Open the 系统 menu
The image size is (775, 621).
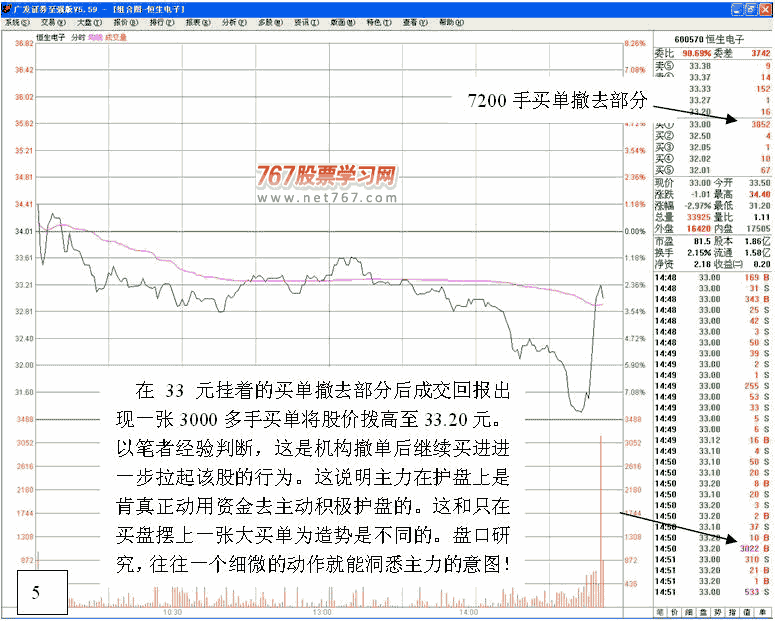click(x=18, y=22)
